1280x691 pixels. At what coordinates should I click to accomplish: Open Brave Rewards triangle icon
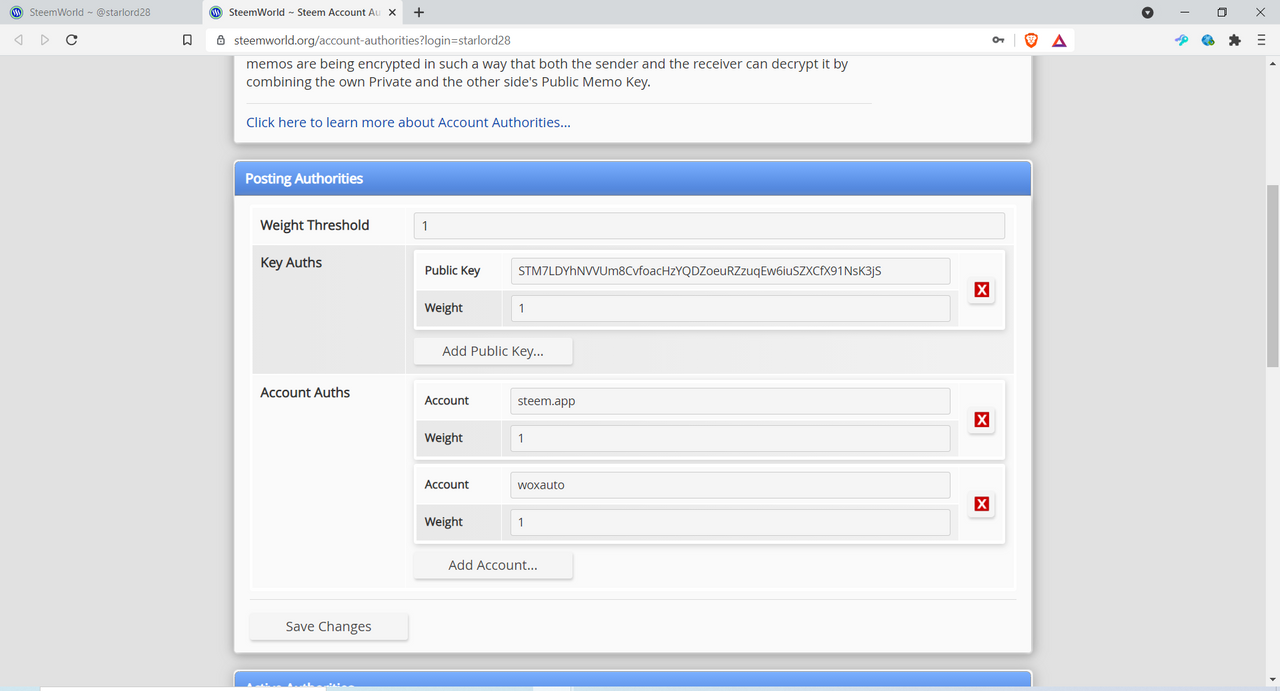(x=1059, y=40)
